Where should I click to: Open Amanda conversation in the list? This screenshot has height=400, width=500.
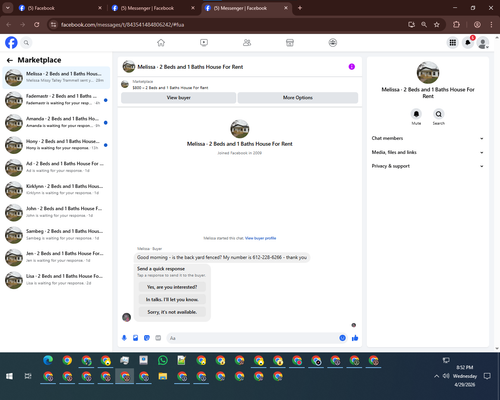[x=56, y=122]
